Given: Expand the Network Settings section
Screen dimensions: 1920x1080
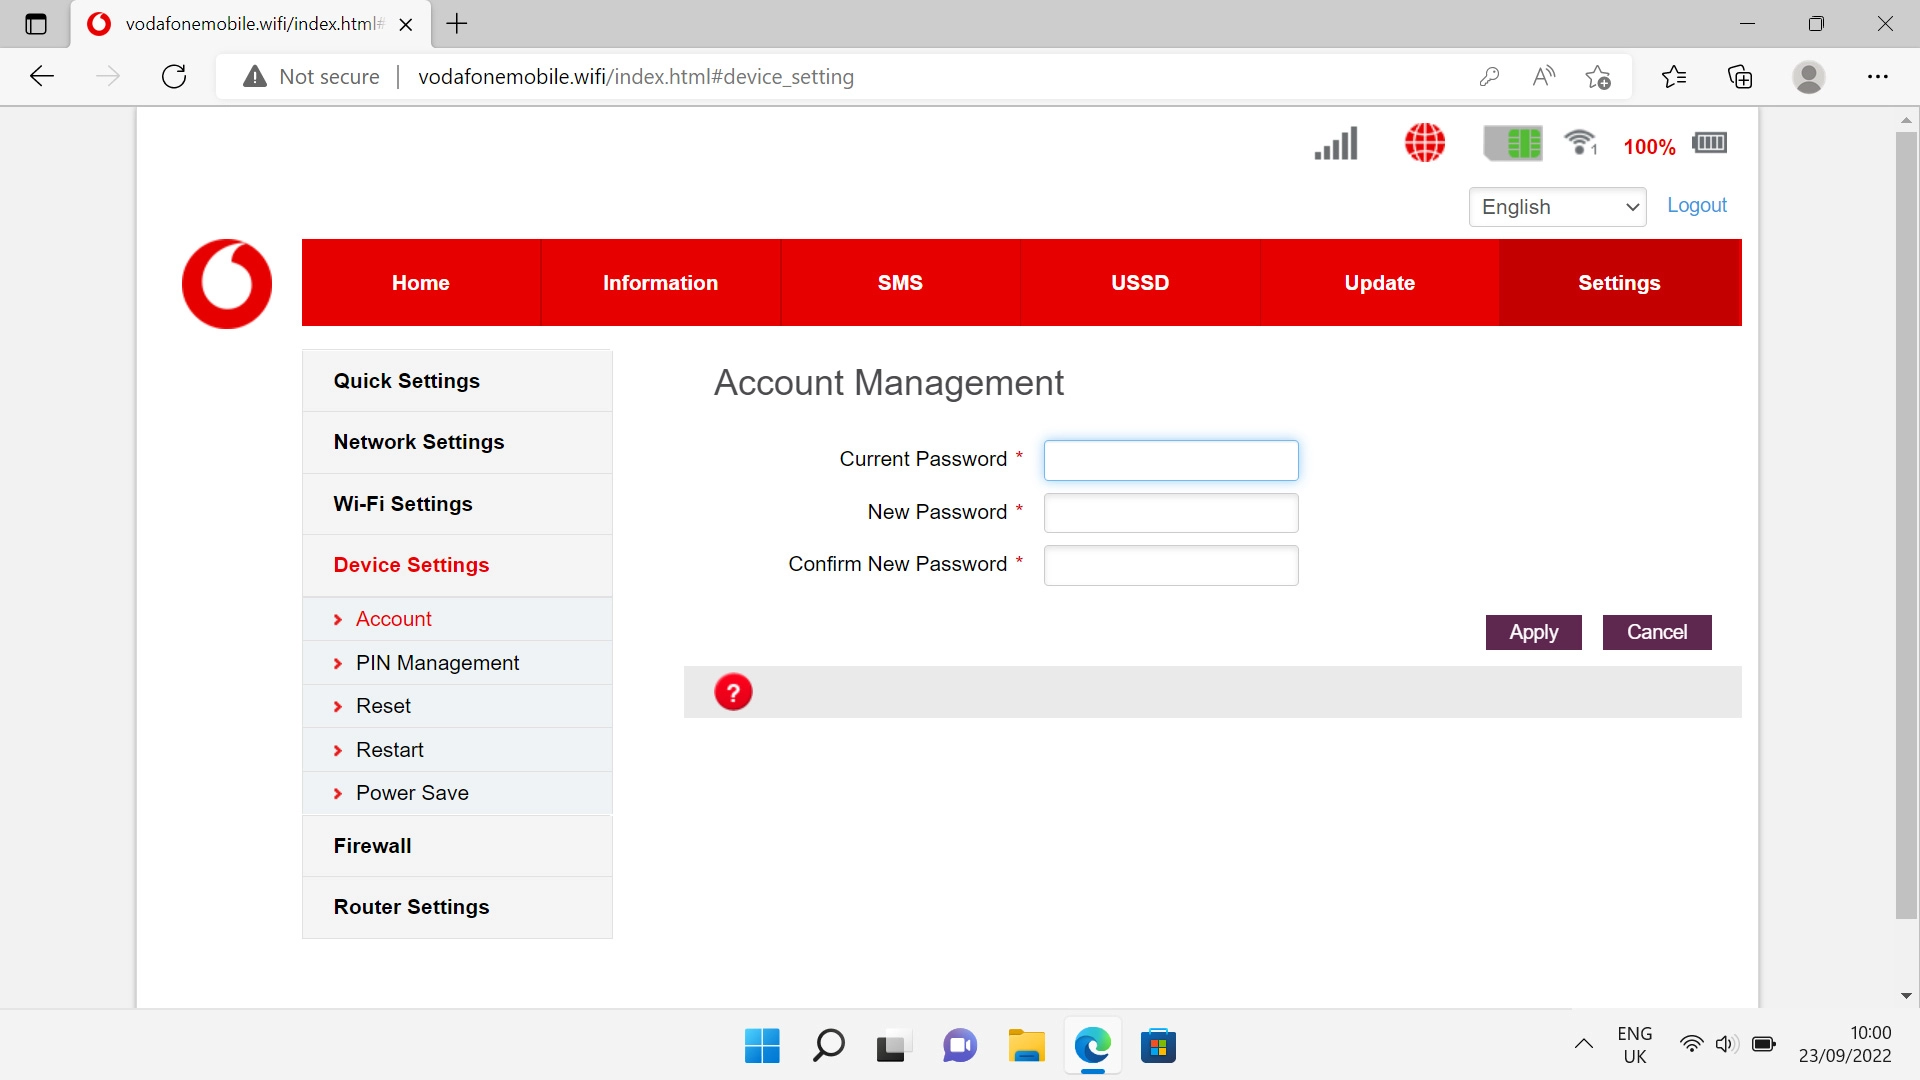Looking at the screenshot, I should [x=419, y=442].
